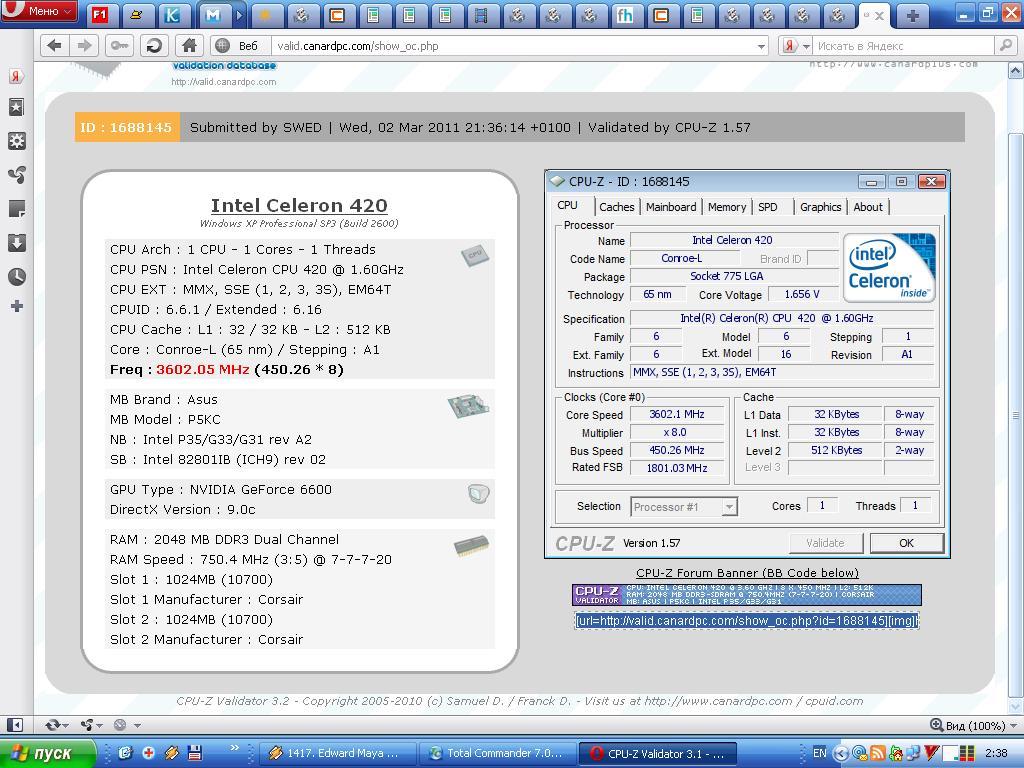
Task: Select the Mainboard tab in CPU-Z
Action: tap(671, 207)
